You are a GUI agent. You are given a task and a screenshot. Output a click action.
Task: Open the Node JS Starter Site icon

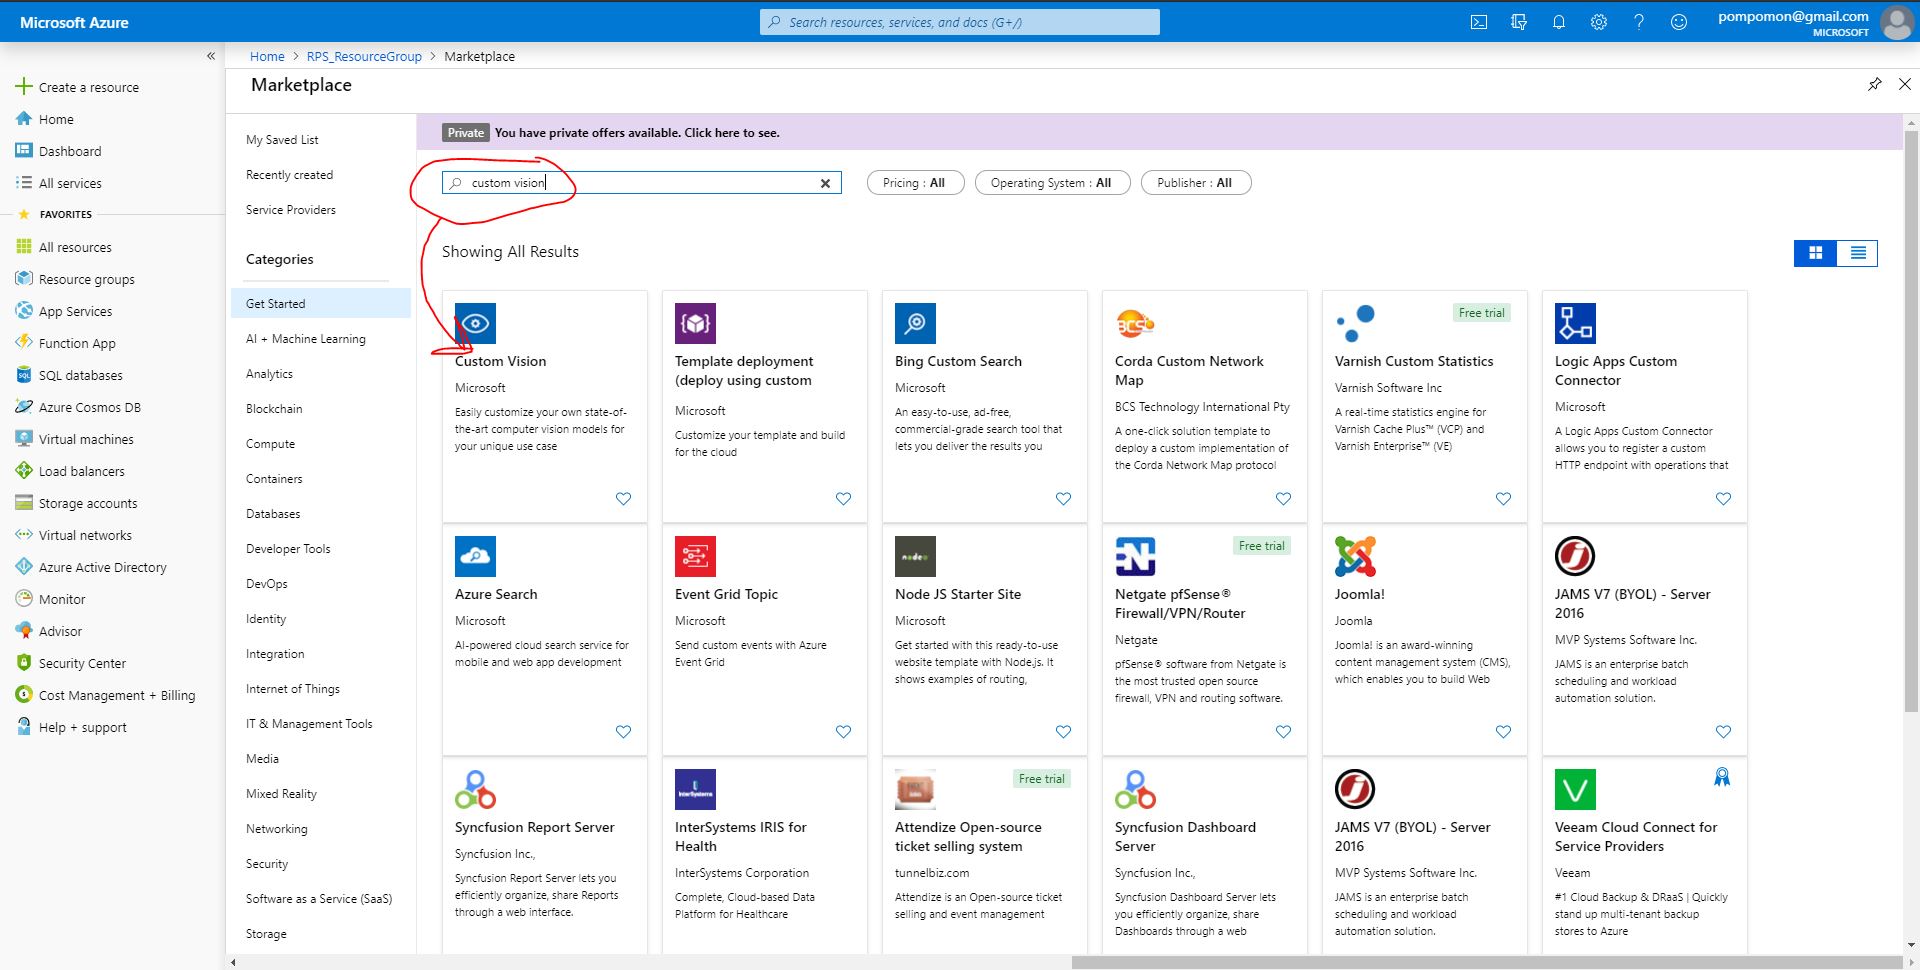point(915,556)
